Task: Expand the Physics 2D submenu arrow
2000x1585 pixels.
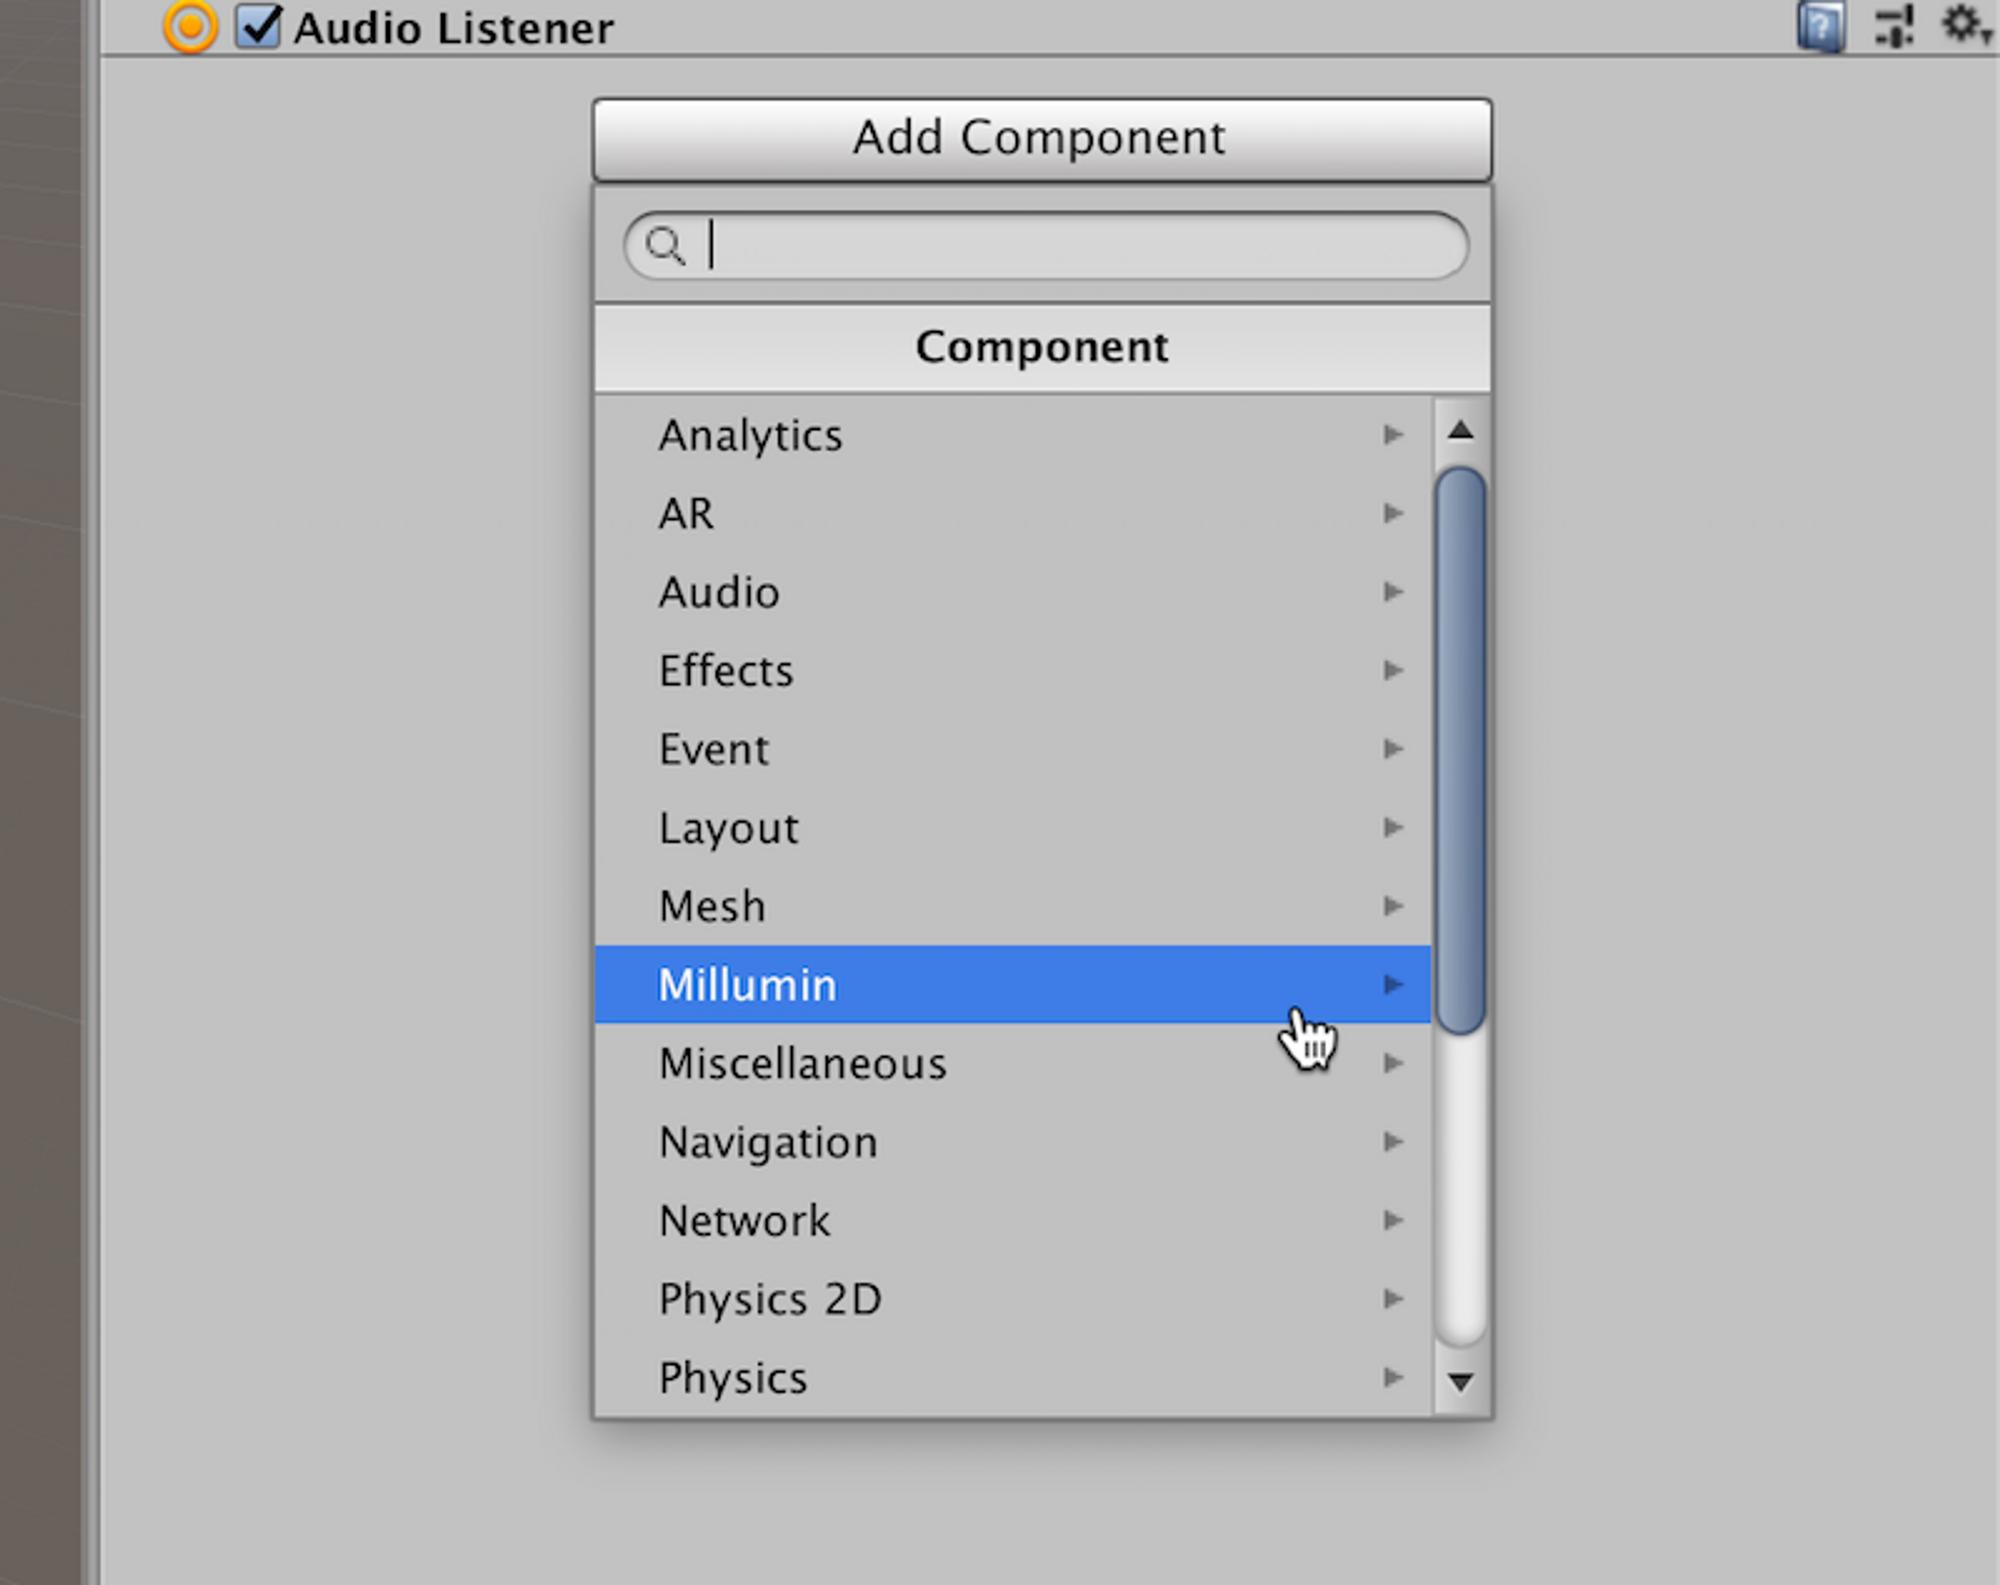Action: point(1392,1299)
